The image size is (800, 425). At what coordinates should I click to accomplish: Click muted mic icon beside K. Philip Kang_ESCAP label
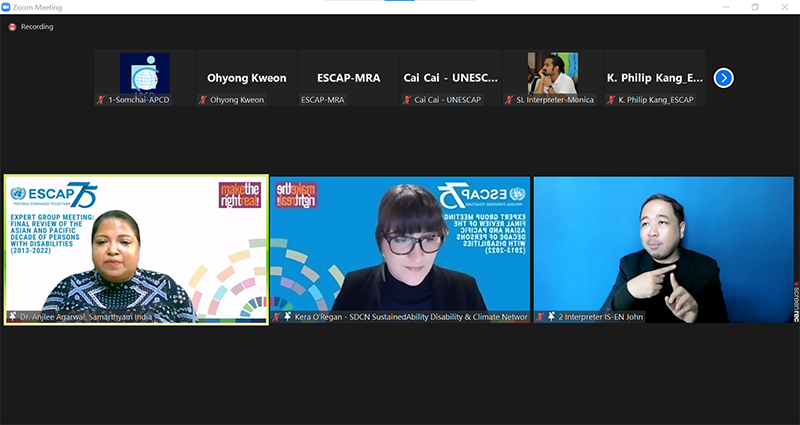(611, 100)
